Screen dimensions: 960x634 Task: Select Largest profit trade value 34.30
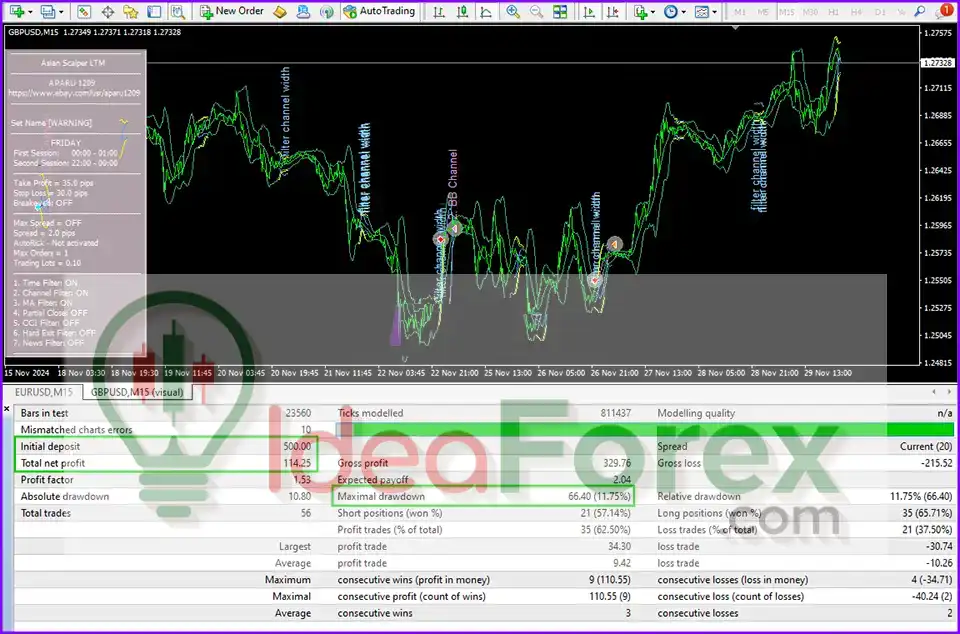tap(620, 546)
